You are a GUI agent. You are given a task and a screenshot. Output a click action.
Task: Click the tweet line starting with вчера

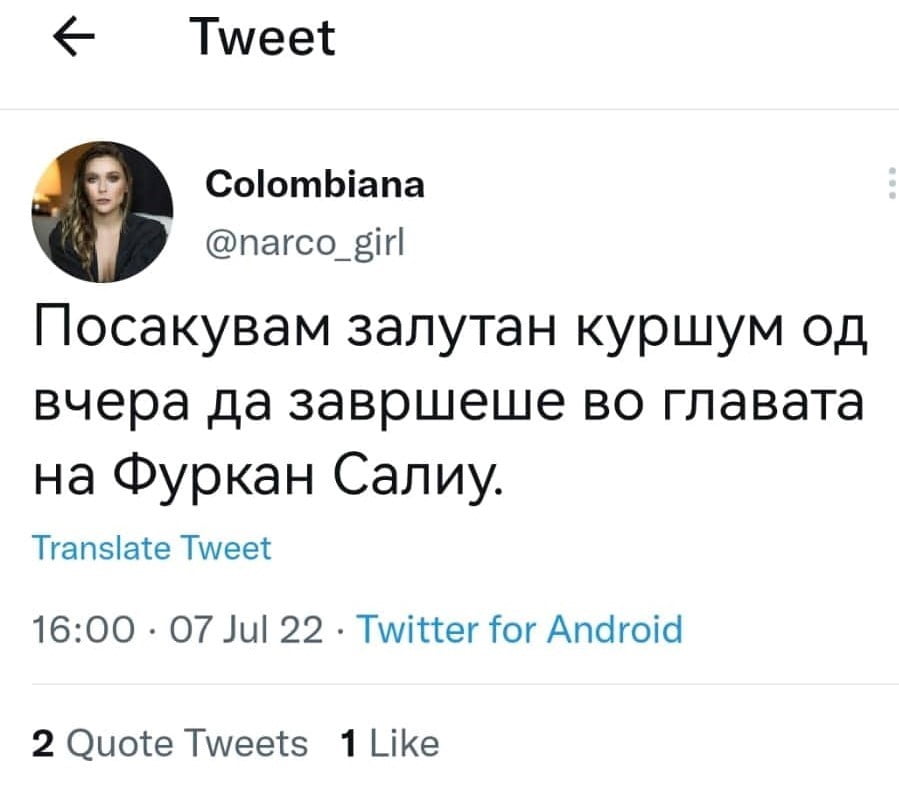click(x=447, y=408)
